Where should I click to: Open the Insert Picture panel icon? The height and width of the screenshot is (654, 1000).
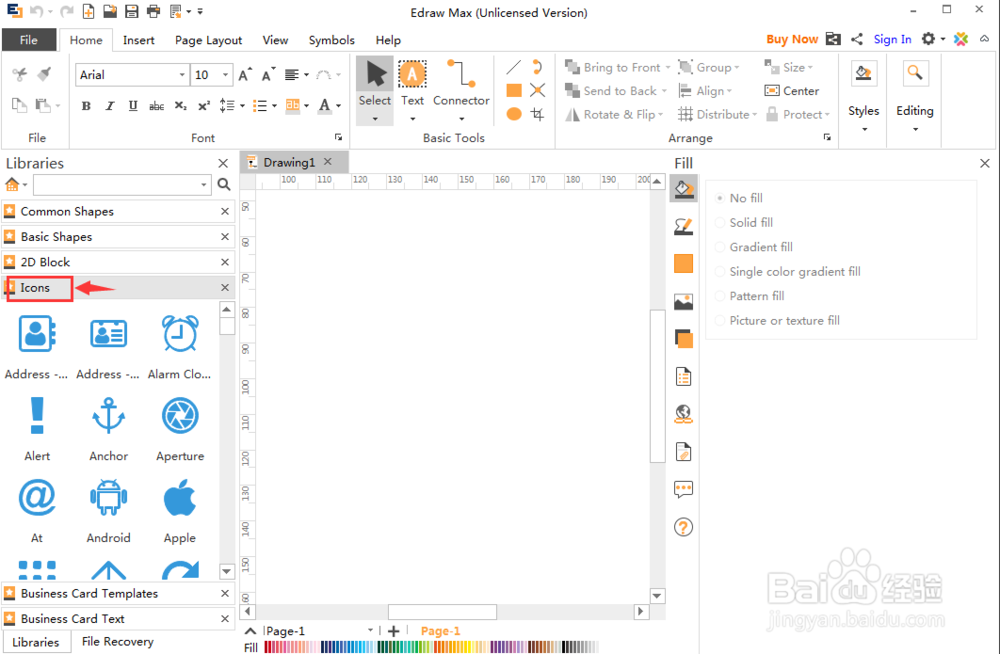(683, 301)
